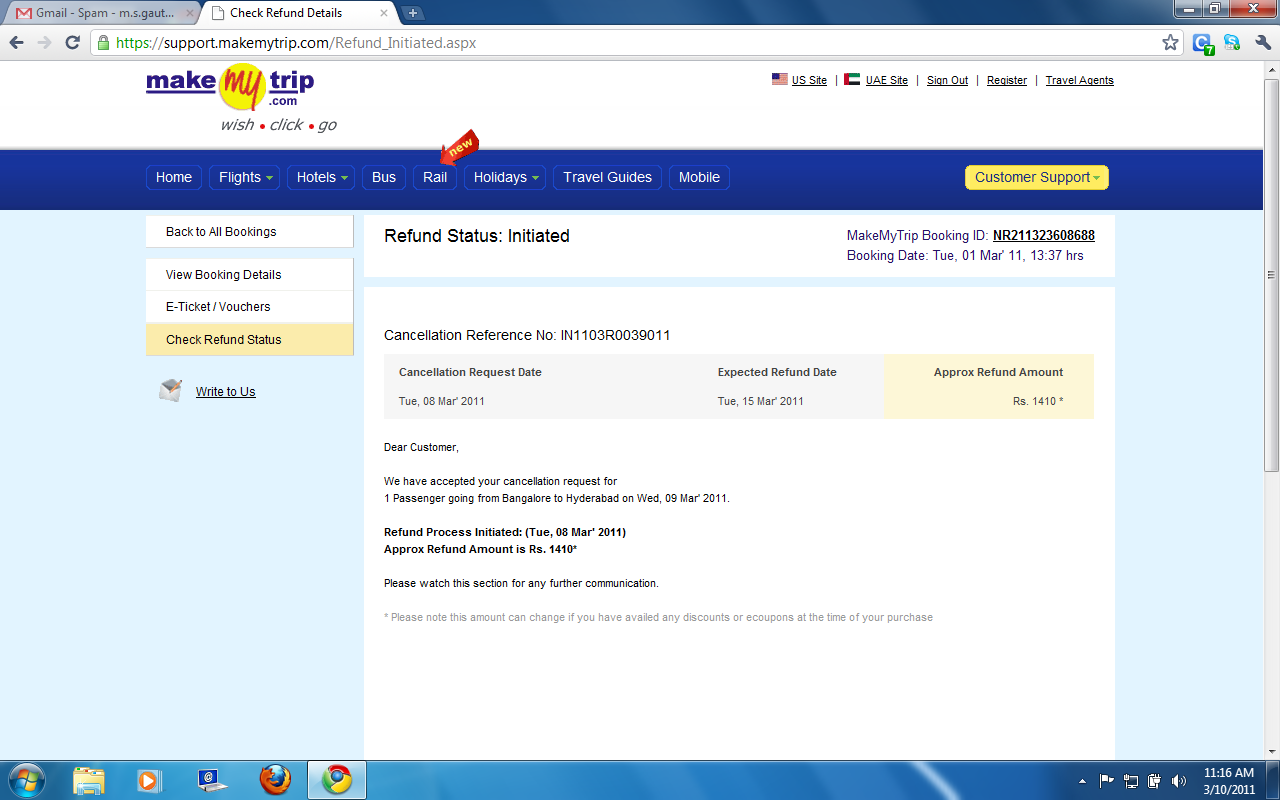
Task: Click the browser Back arrow
Action: (x=16, y=43)
